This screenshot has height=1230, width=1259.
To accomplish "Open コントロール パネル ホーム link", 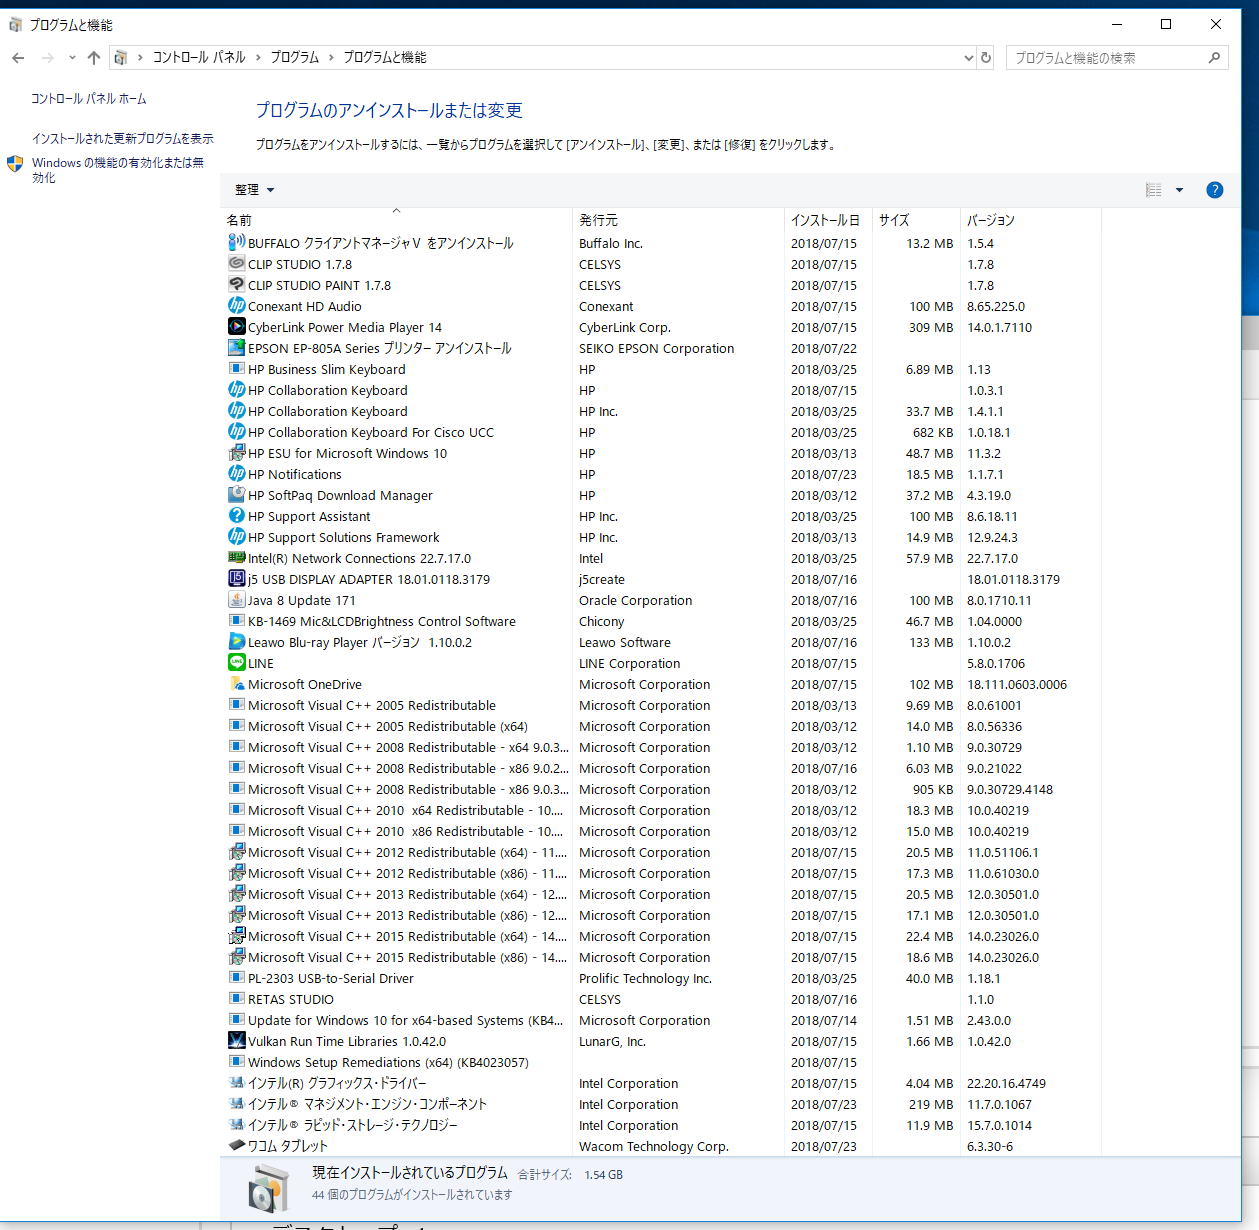I will point(89,99).
